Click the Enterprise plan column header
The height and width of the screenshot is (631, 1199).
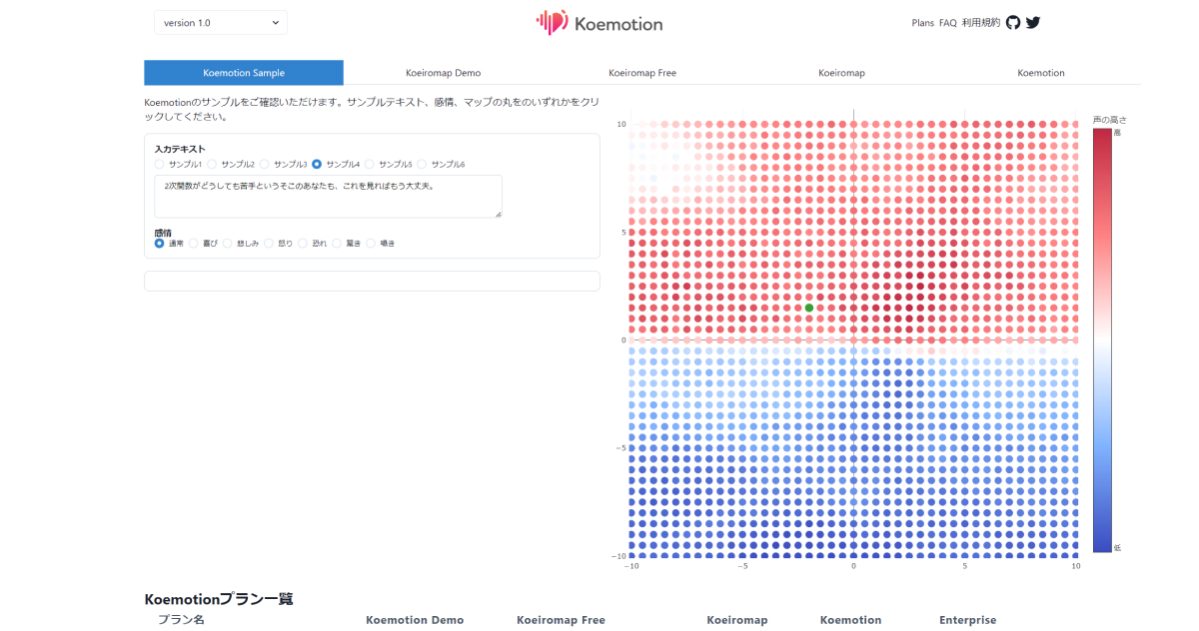pos(967,620)
